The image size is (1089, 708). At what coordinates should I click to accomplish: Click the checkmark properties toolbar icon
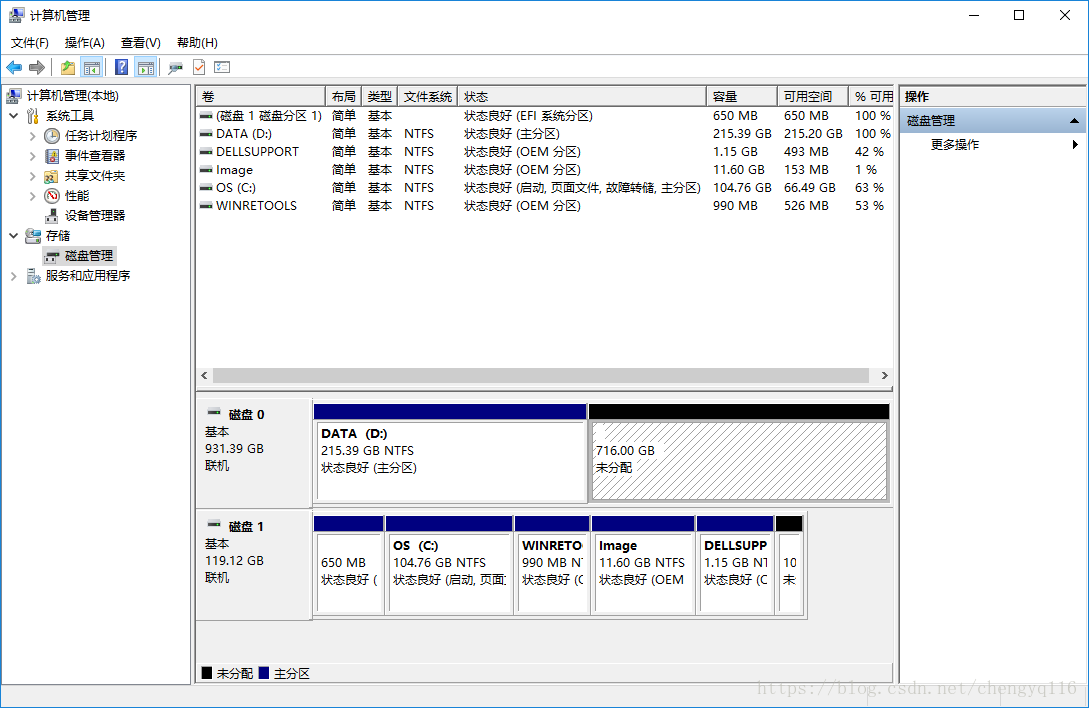pos(199,67)
